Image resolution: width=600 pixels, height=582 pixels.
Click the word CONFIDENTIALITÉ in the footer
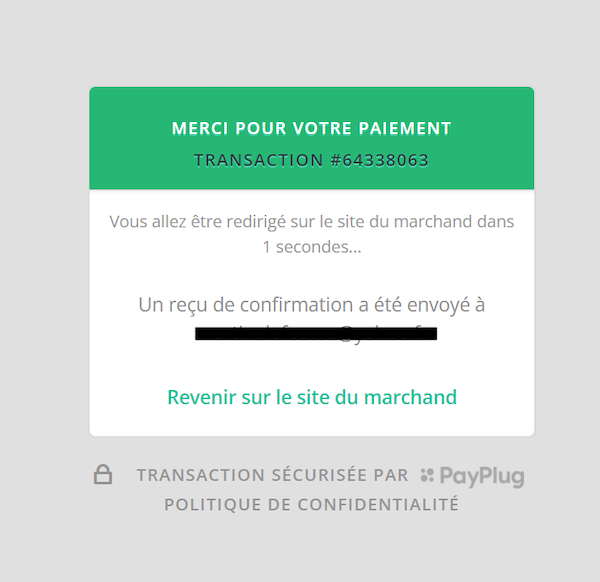point(378,504)
